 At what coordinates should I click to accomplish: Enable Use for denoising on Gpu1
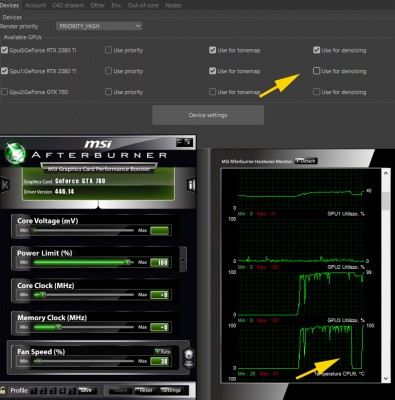click(317, 71)
